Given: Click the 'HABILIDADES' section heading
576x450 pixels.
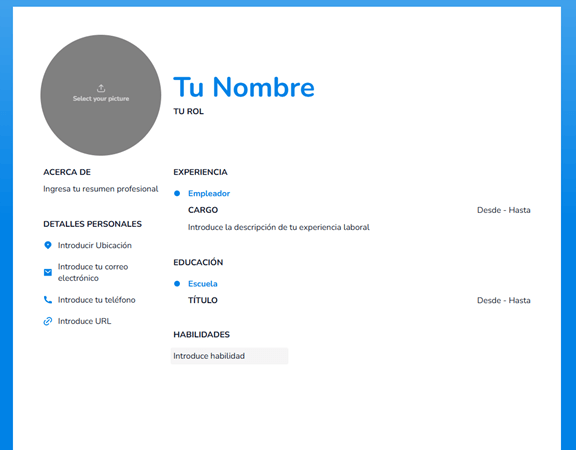Looking at the screenshot, I should click(x=202, y=334).
